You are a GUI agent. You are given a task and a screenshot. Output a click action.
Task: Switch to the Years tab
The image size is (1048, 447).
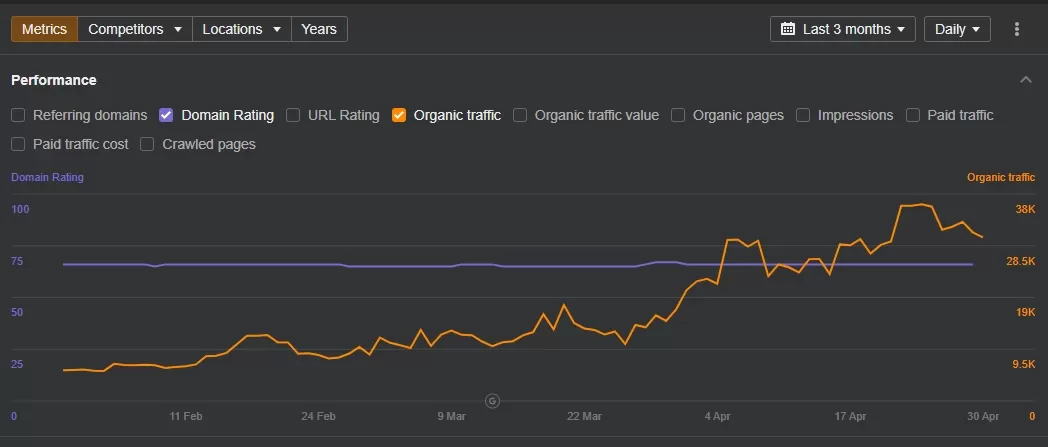pyautogui.click(x=319, y=29)
